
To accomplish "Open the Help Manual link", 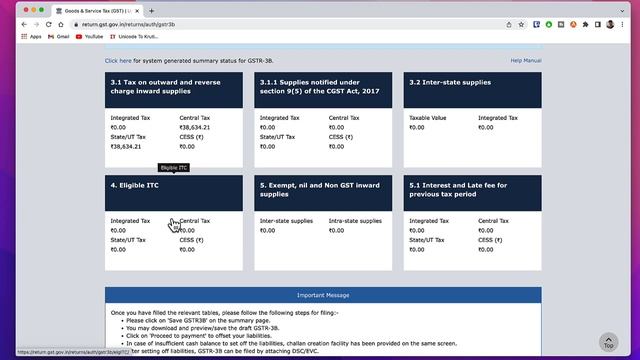I will (526, 60).
